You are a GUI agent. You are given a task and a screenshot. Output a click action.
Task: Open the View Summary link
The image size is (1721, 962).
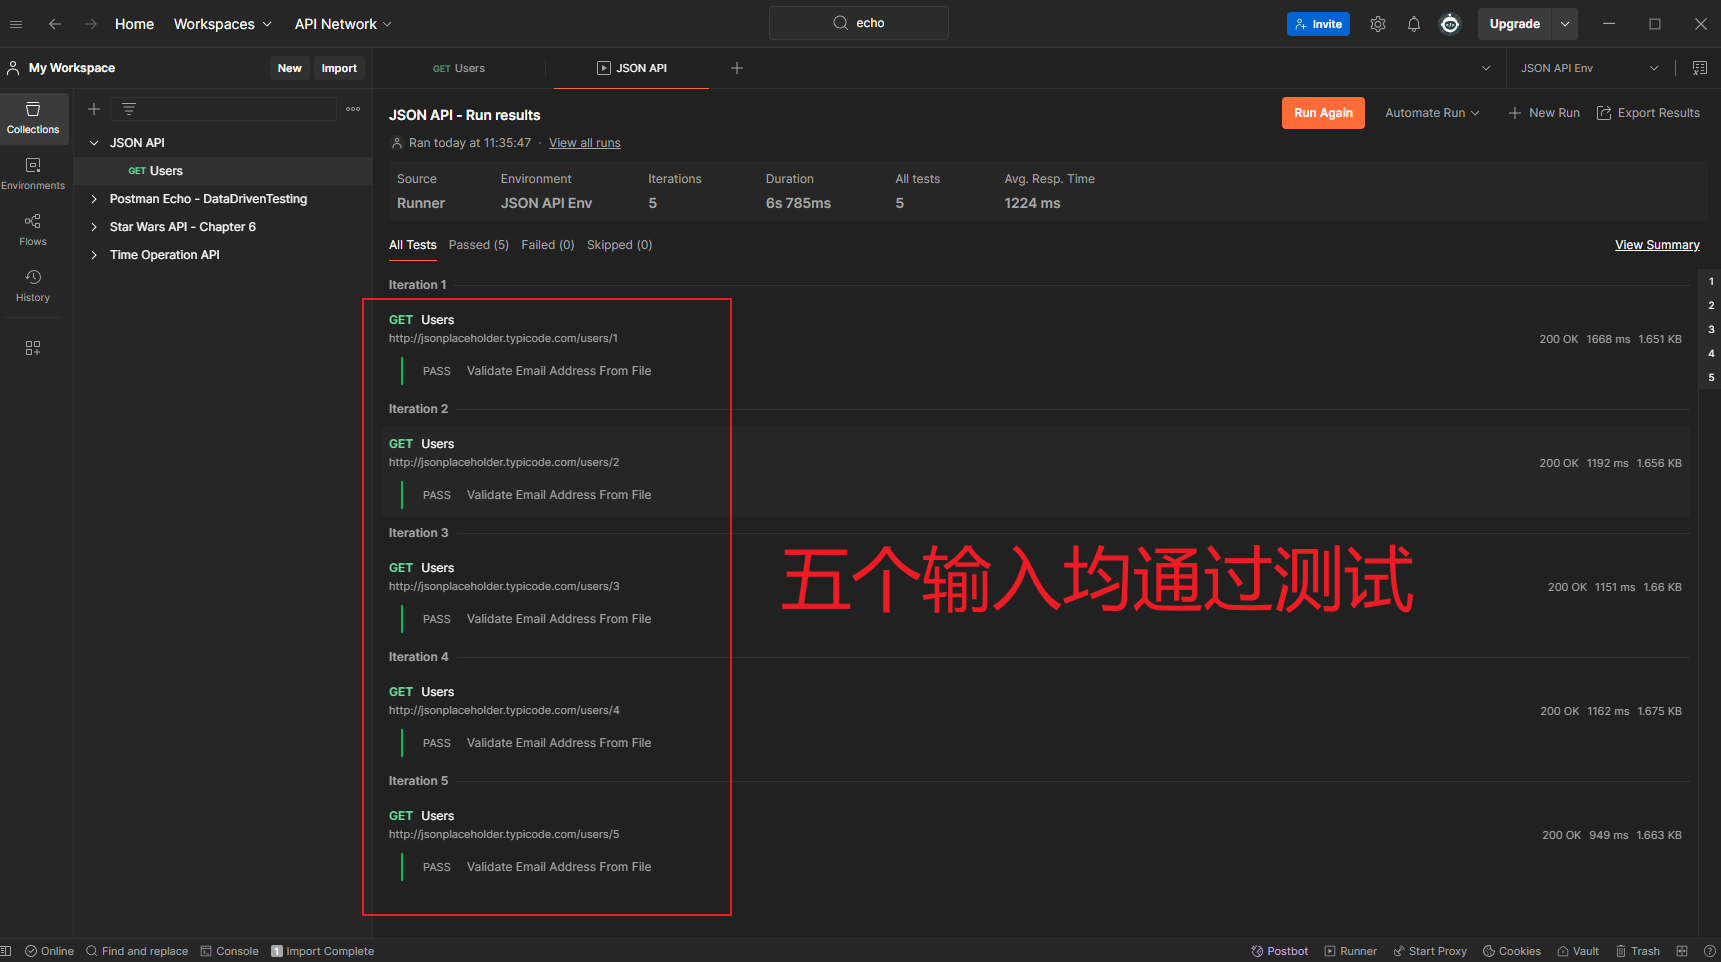point(1657,245)
